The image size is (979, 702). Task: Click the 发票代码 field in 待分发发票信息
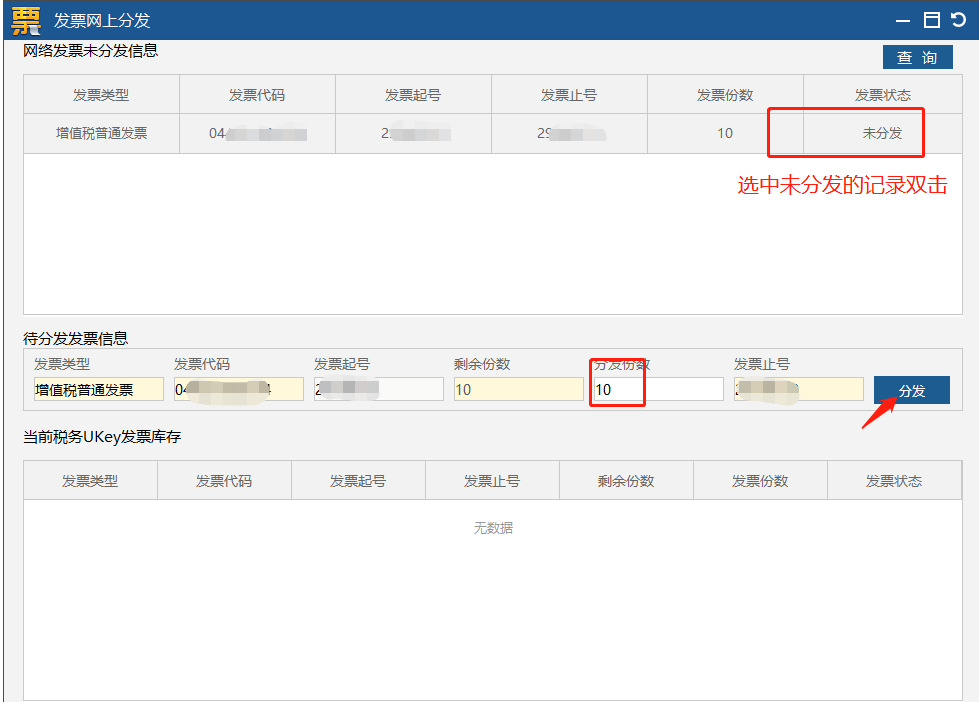point(239,390)
